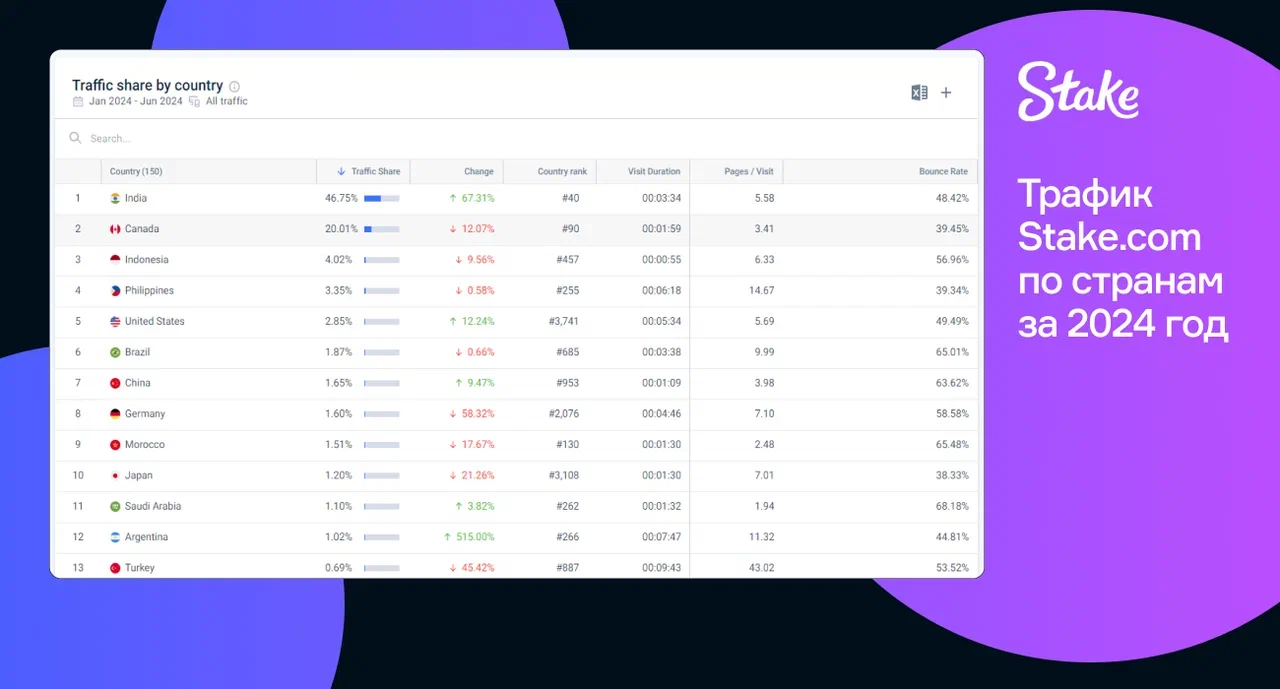Screen dimensions: 1280x689
Task: Open the info icon beside Traffic share by country
Action: 234,87
